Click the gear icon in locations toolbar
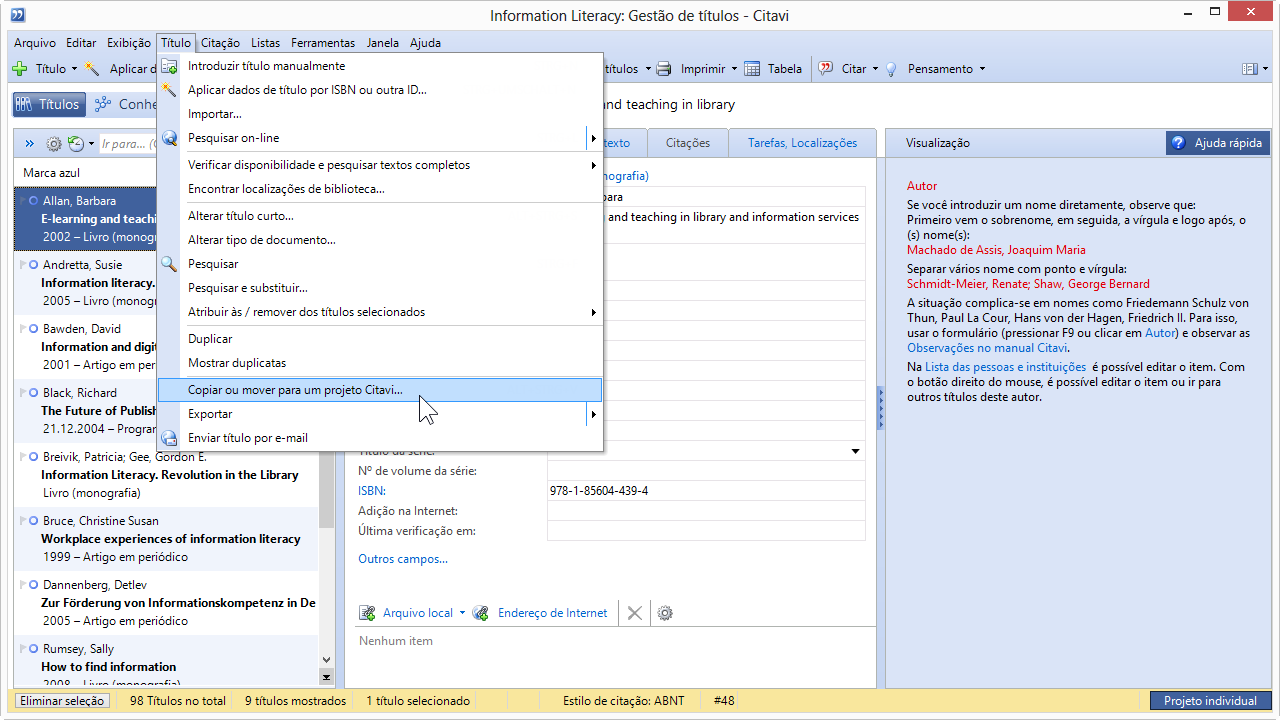Screen dimensions: 1280x720 [x=665, y=613]
